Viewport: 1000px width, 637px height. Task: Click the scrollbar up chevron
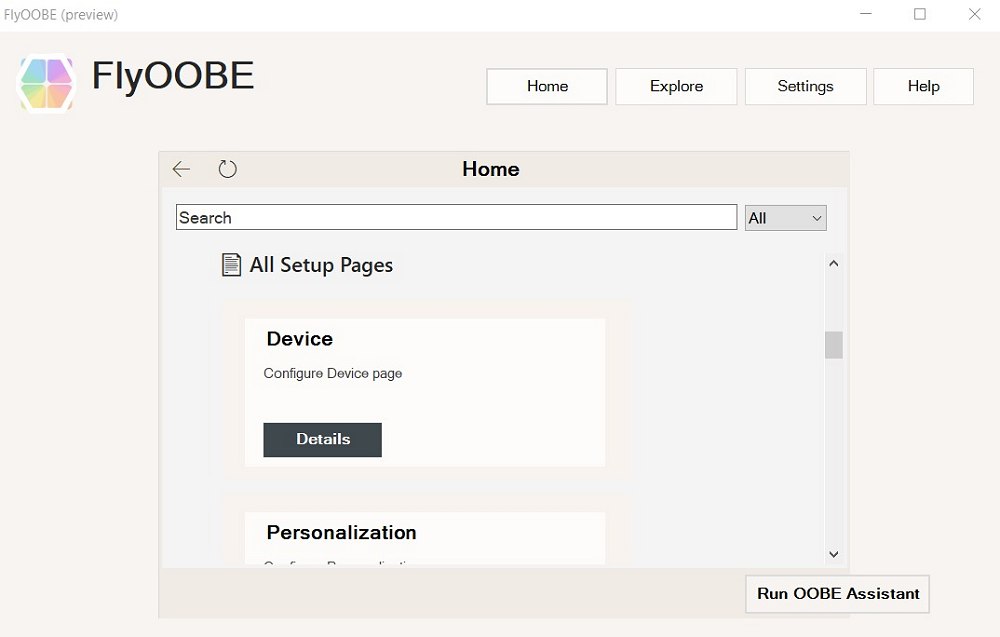pos(833,262)
